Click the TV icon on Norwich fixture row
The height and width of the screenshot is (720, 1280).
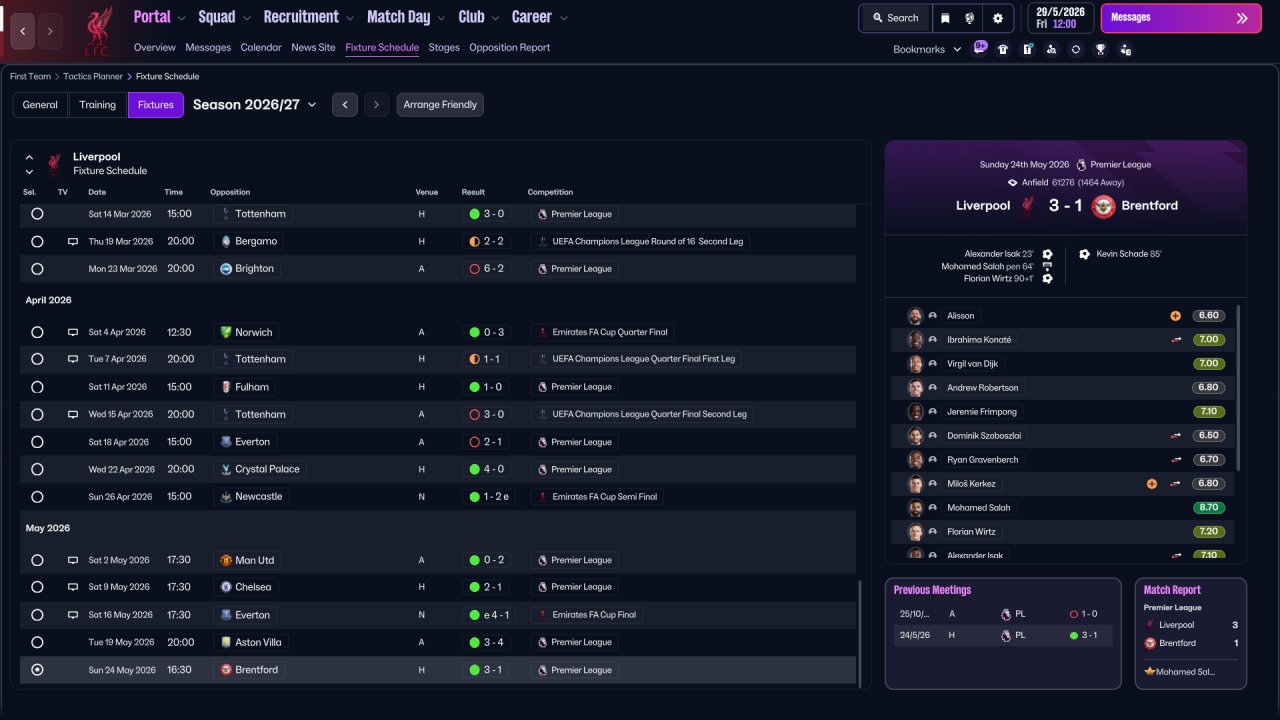[x=72, y=333]
